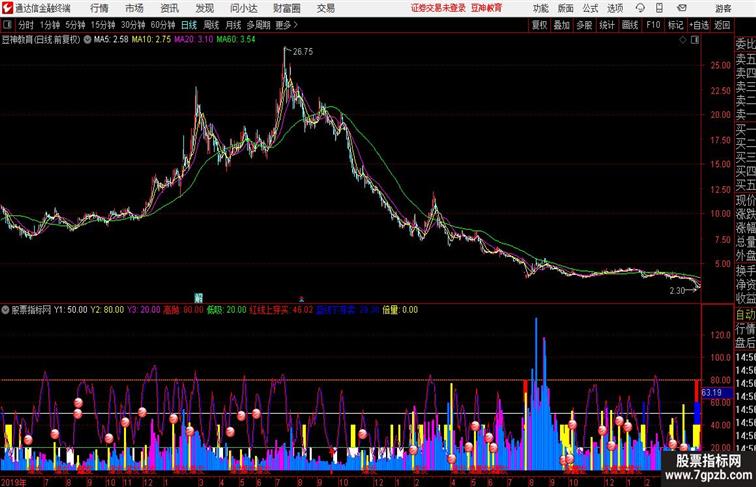Viewport: 756px width, 487px height.
Task: Switch to the 15分钟 period tab
Action: point(103,25)
